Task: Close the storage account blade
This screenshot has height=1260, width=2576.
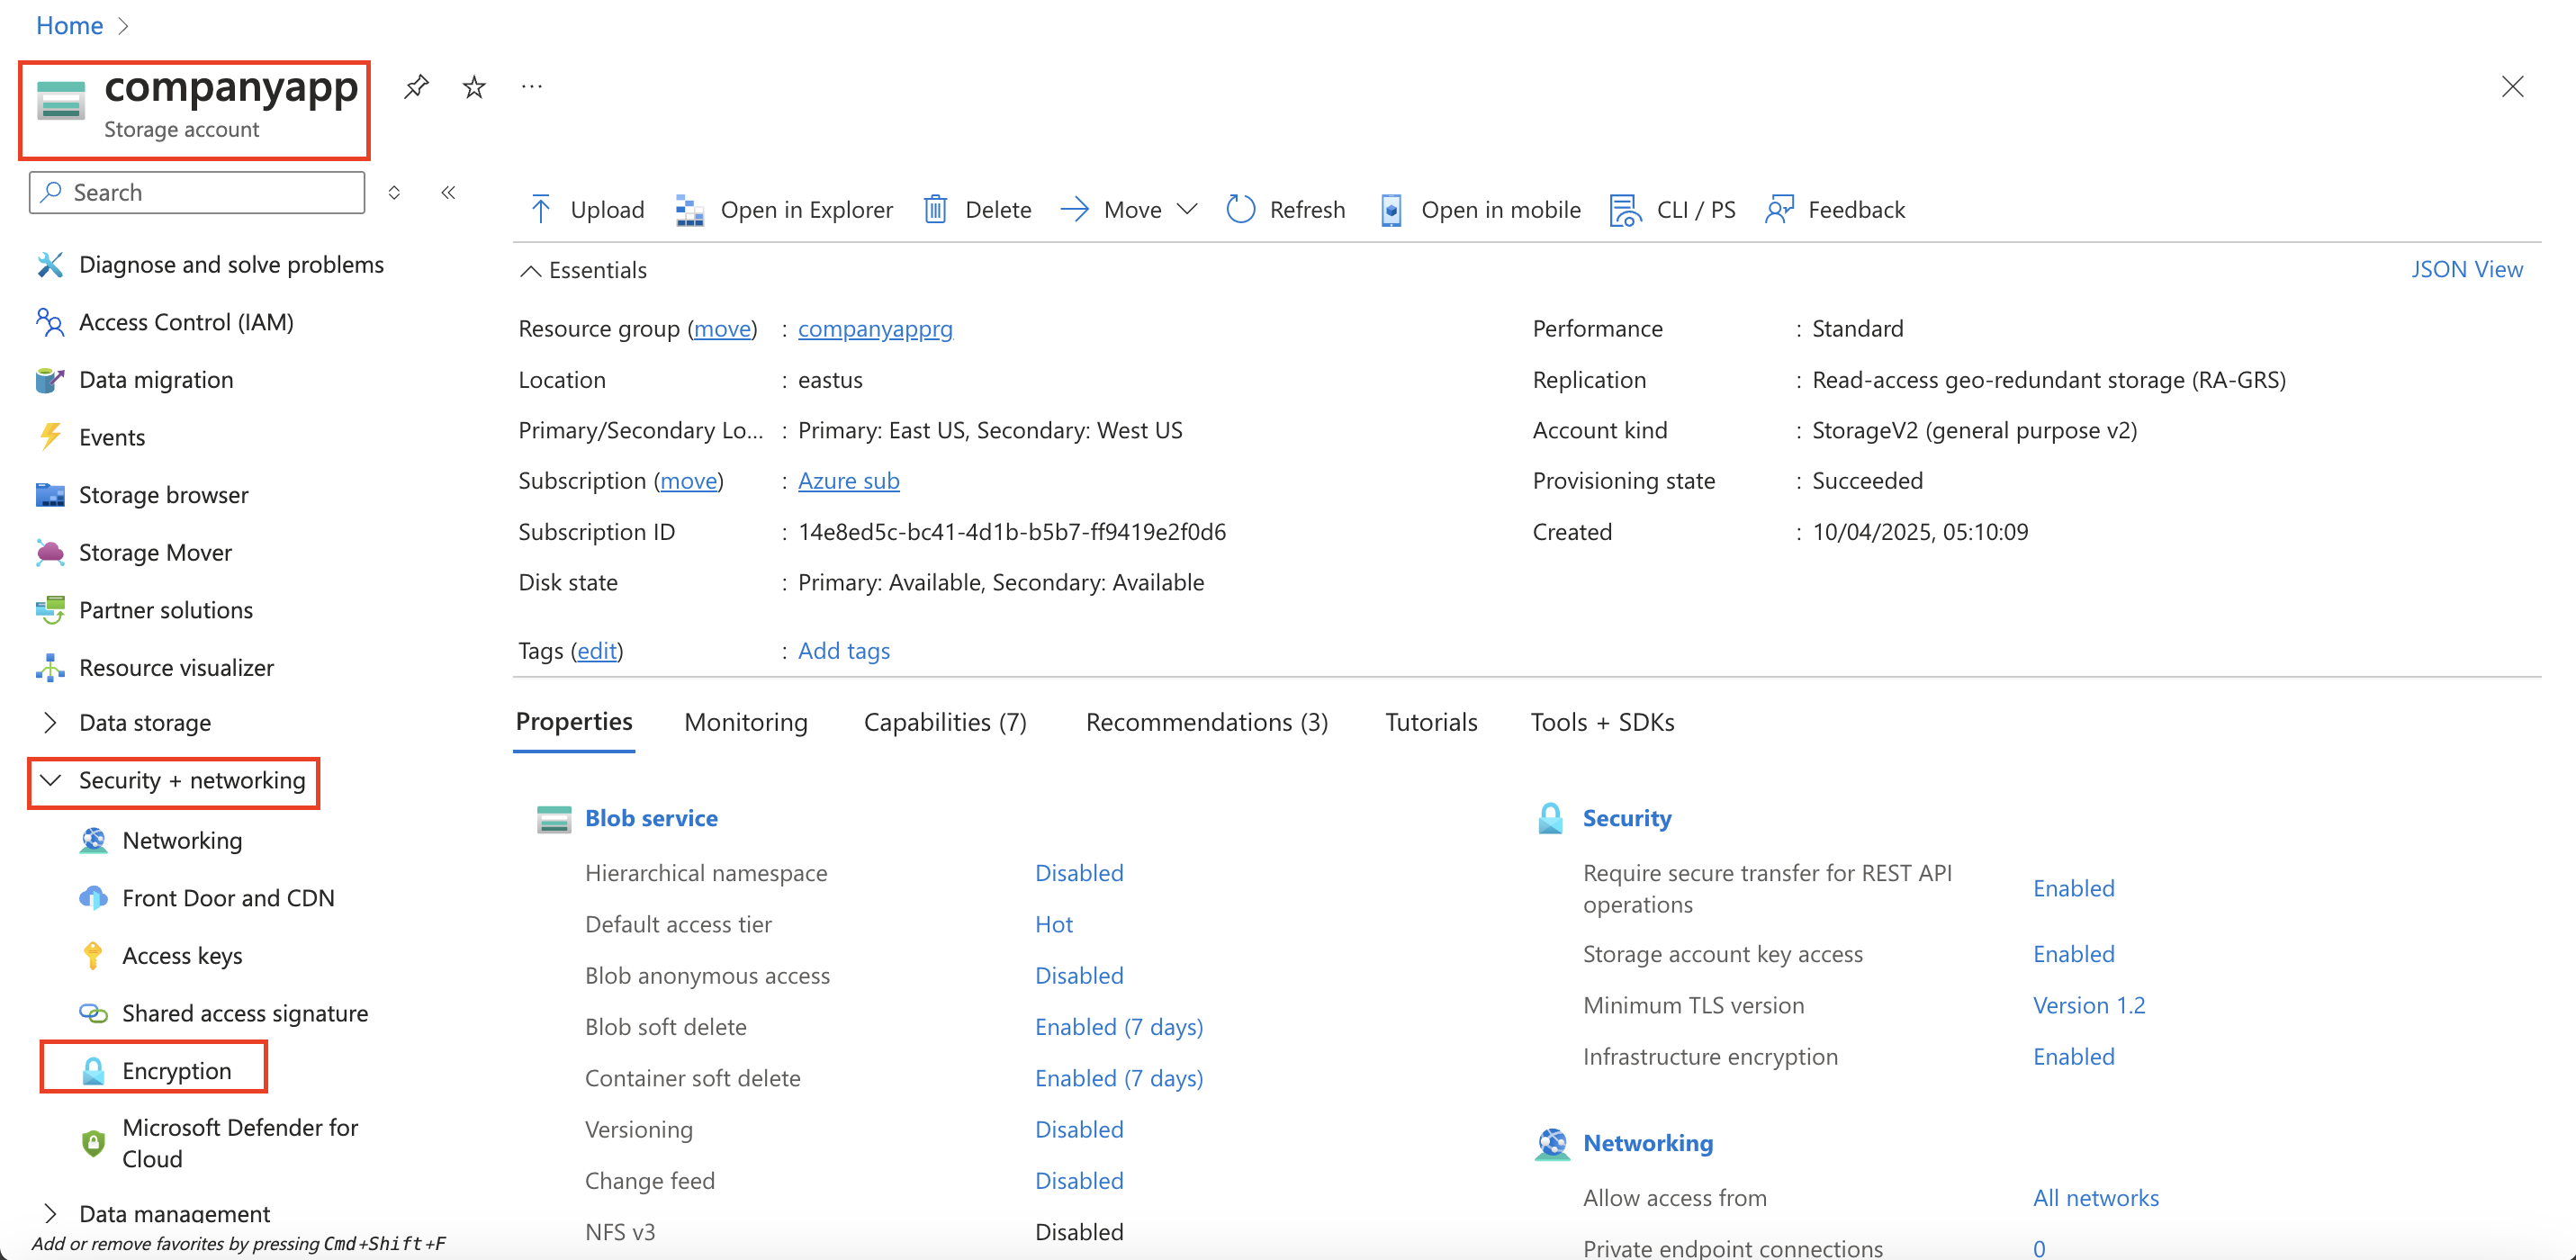Action: pos(2512,87)
